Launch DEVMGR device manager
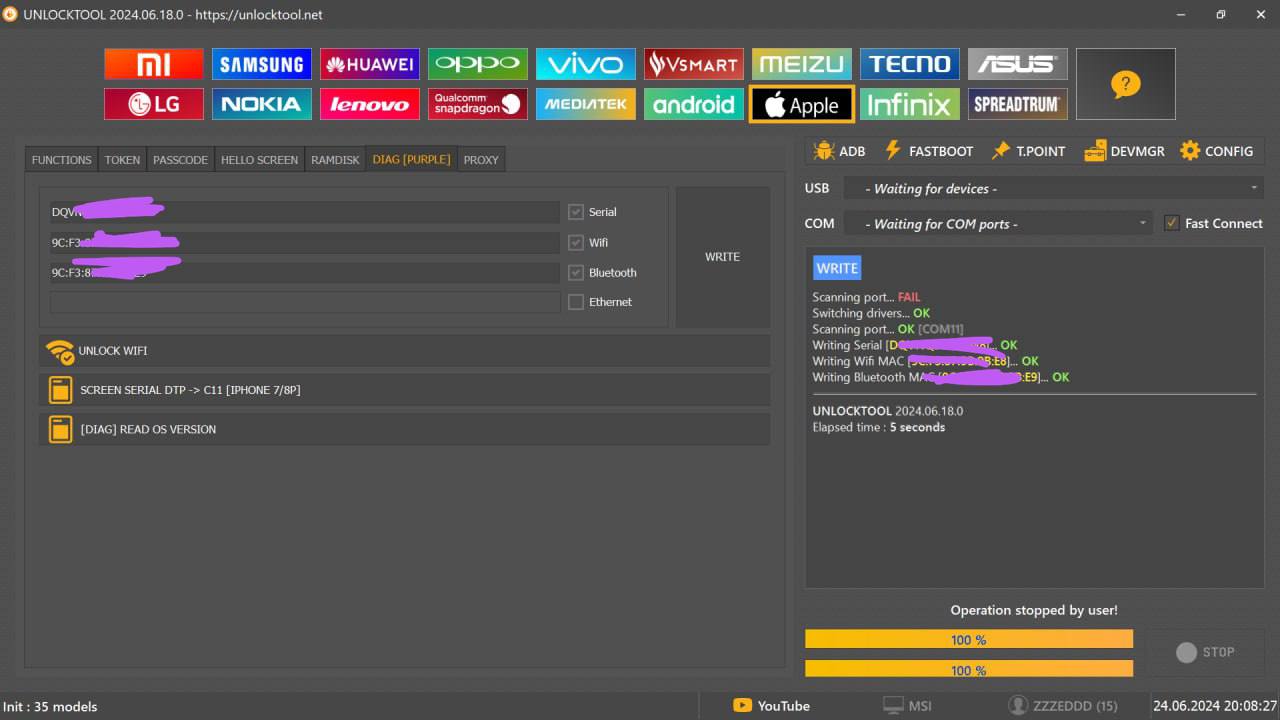This screenshot has width=1280, height=720. 1125,151
